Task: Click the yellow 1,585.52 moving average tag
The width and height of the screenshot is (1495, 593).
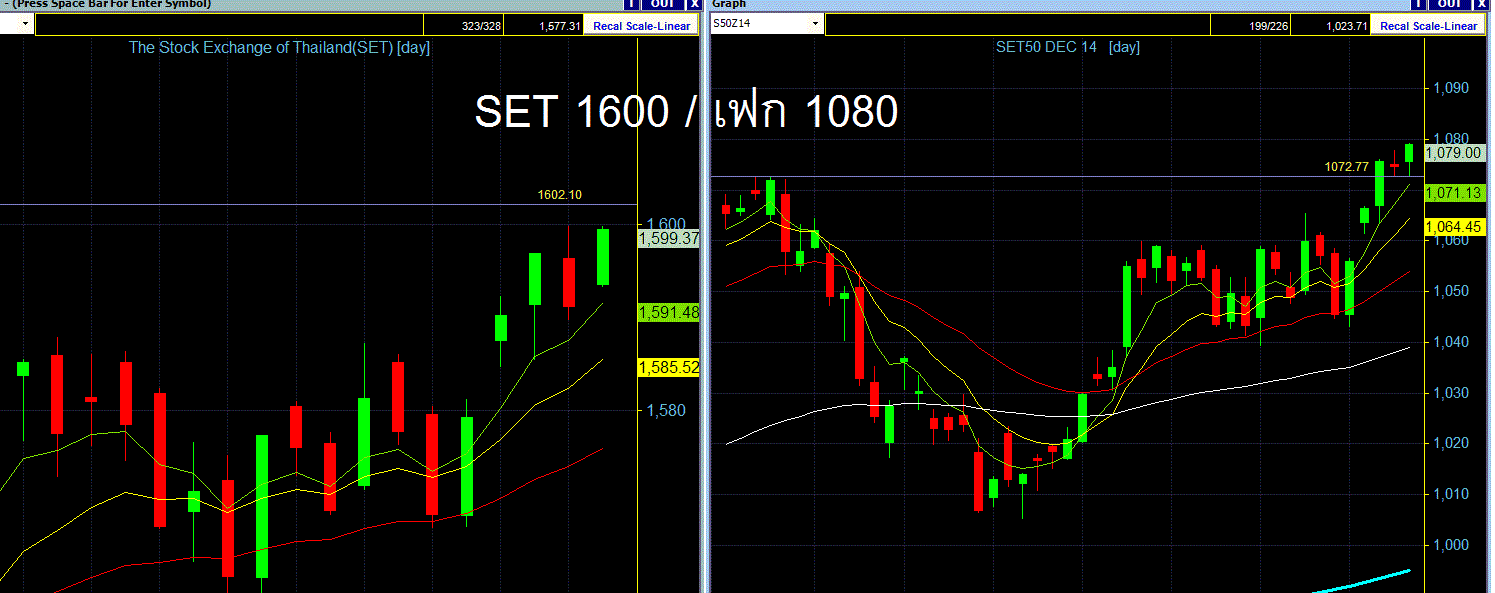Action: coord(668,367)
